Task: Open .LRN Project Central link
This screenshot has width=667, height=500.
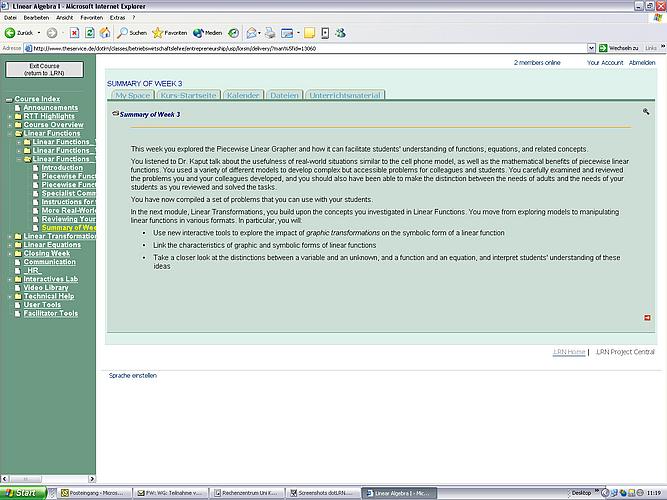Action: [x=625, y=352]
